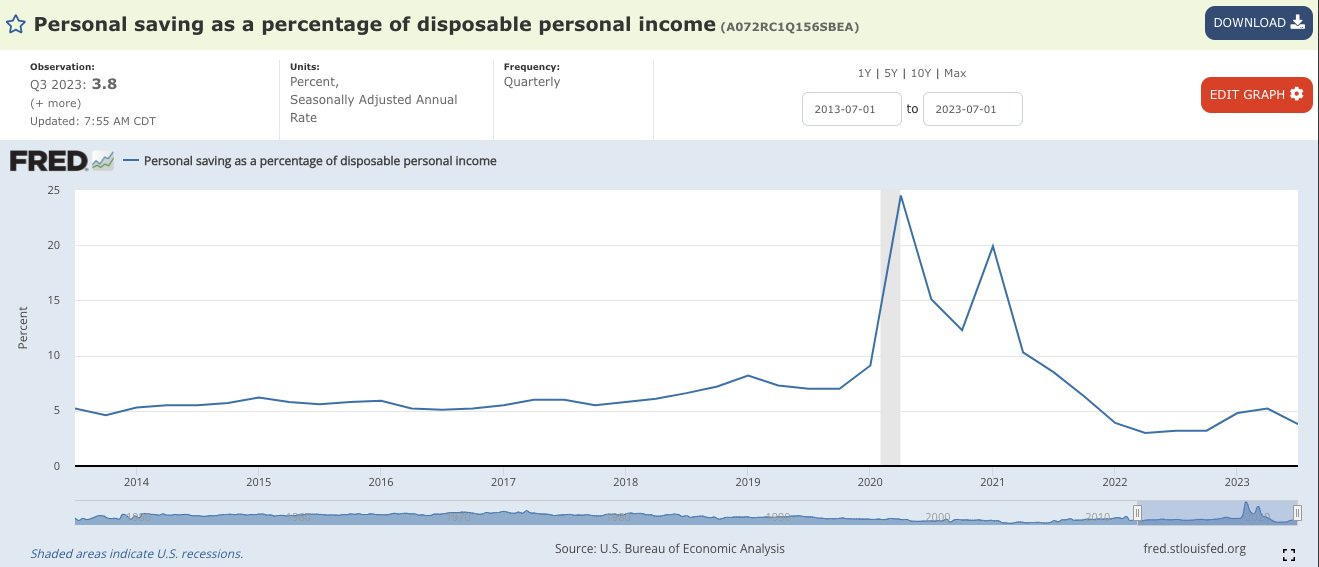Click the right handle of the range navigator
This screenshot has width=1319, height=567.
click(x=1297, y=513)
